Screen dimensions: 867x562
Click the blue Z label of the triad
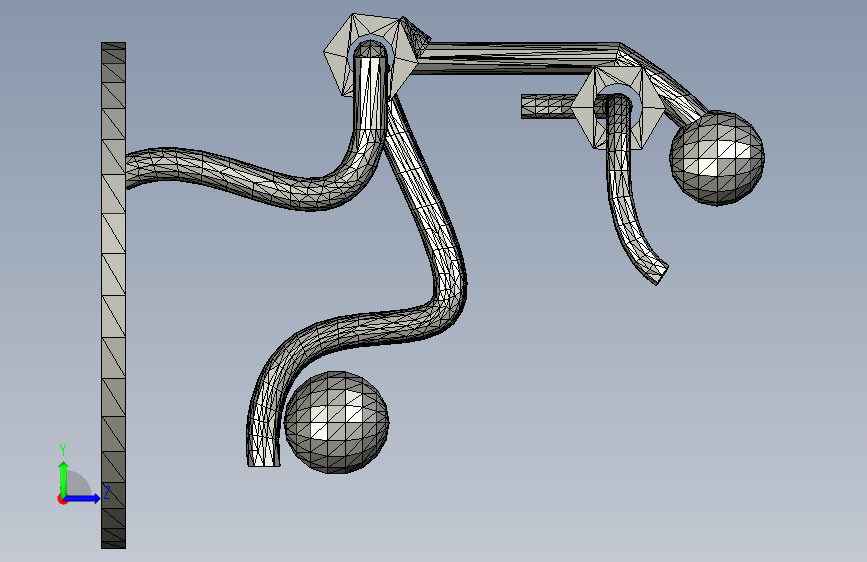coord(107,492)
